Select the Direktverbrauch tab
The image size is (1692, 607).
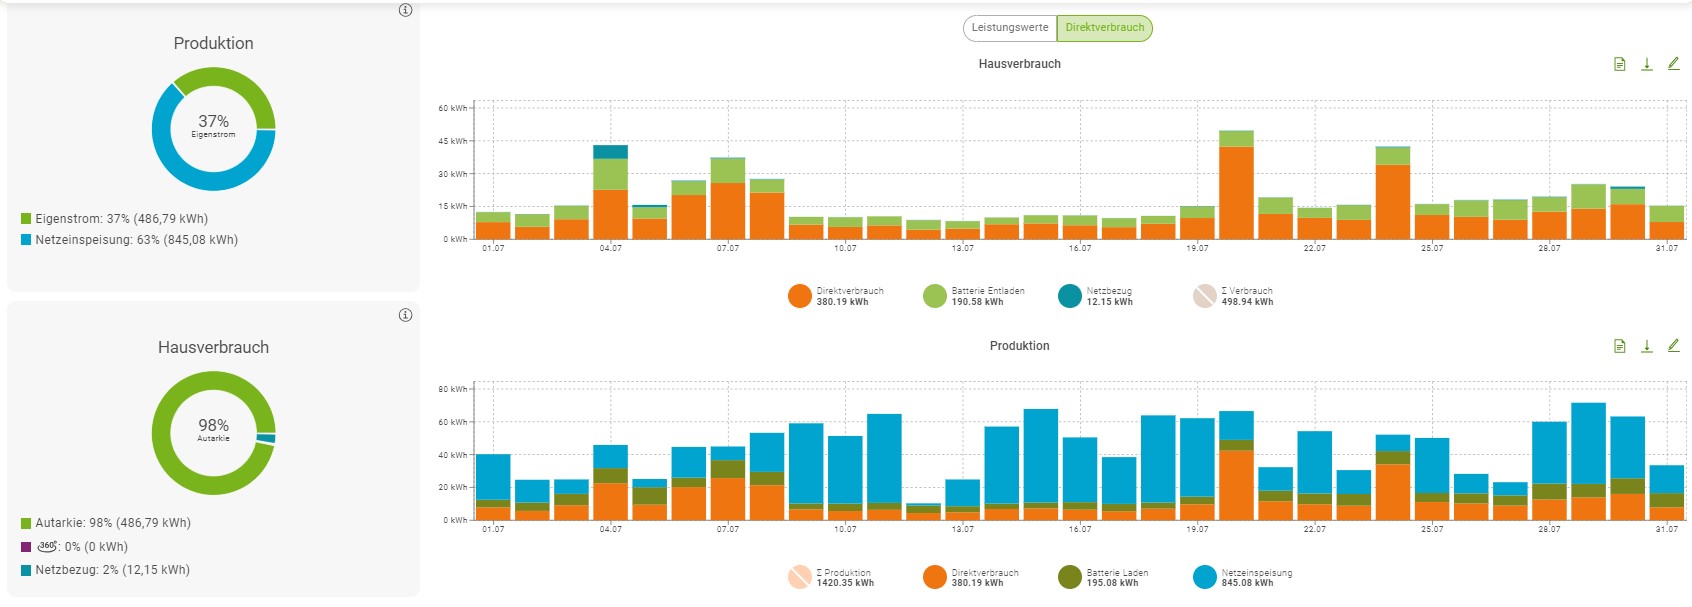[1104, 28]
